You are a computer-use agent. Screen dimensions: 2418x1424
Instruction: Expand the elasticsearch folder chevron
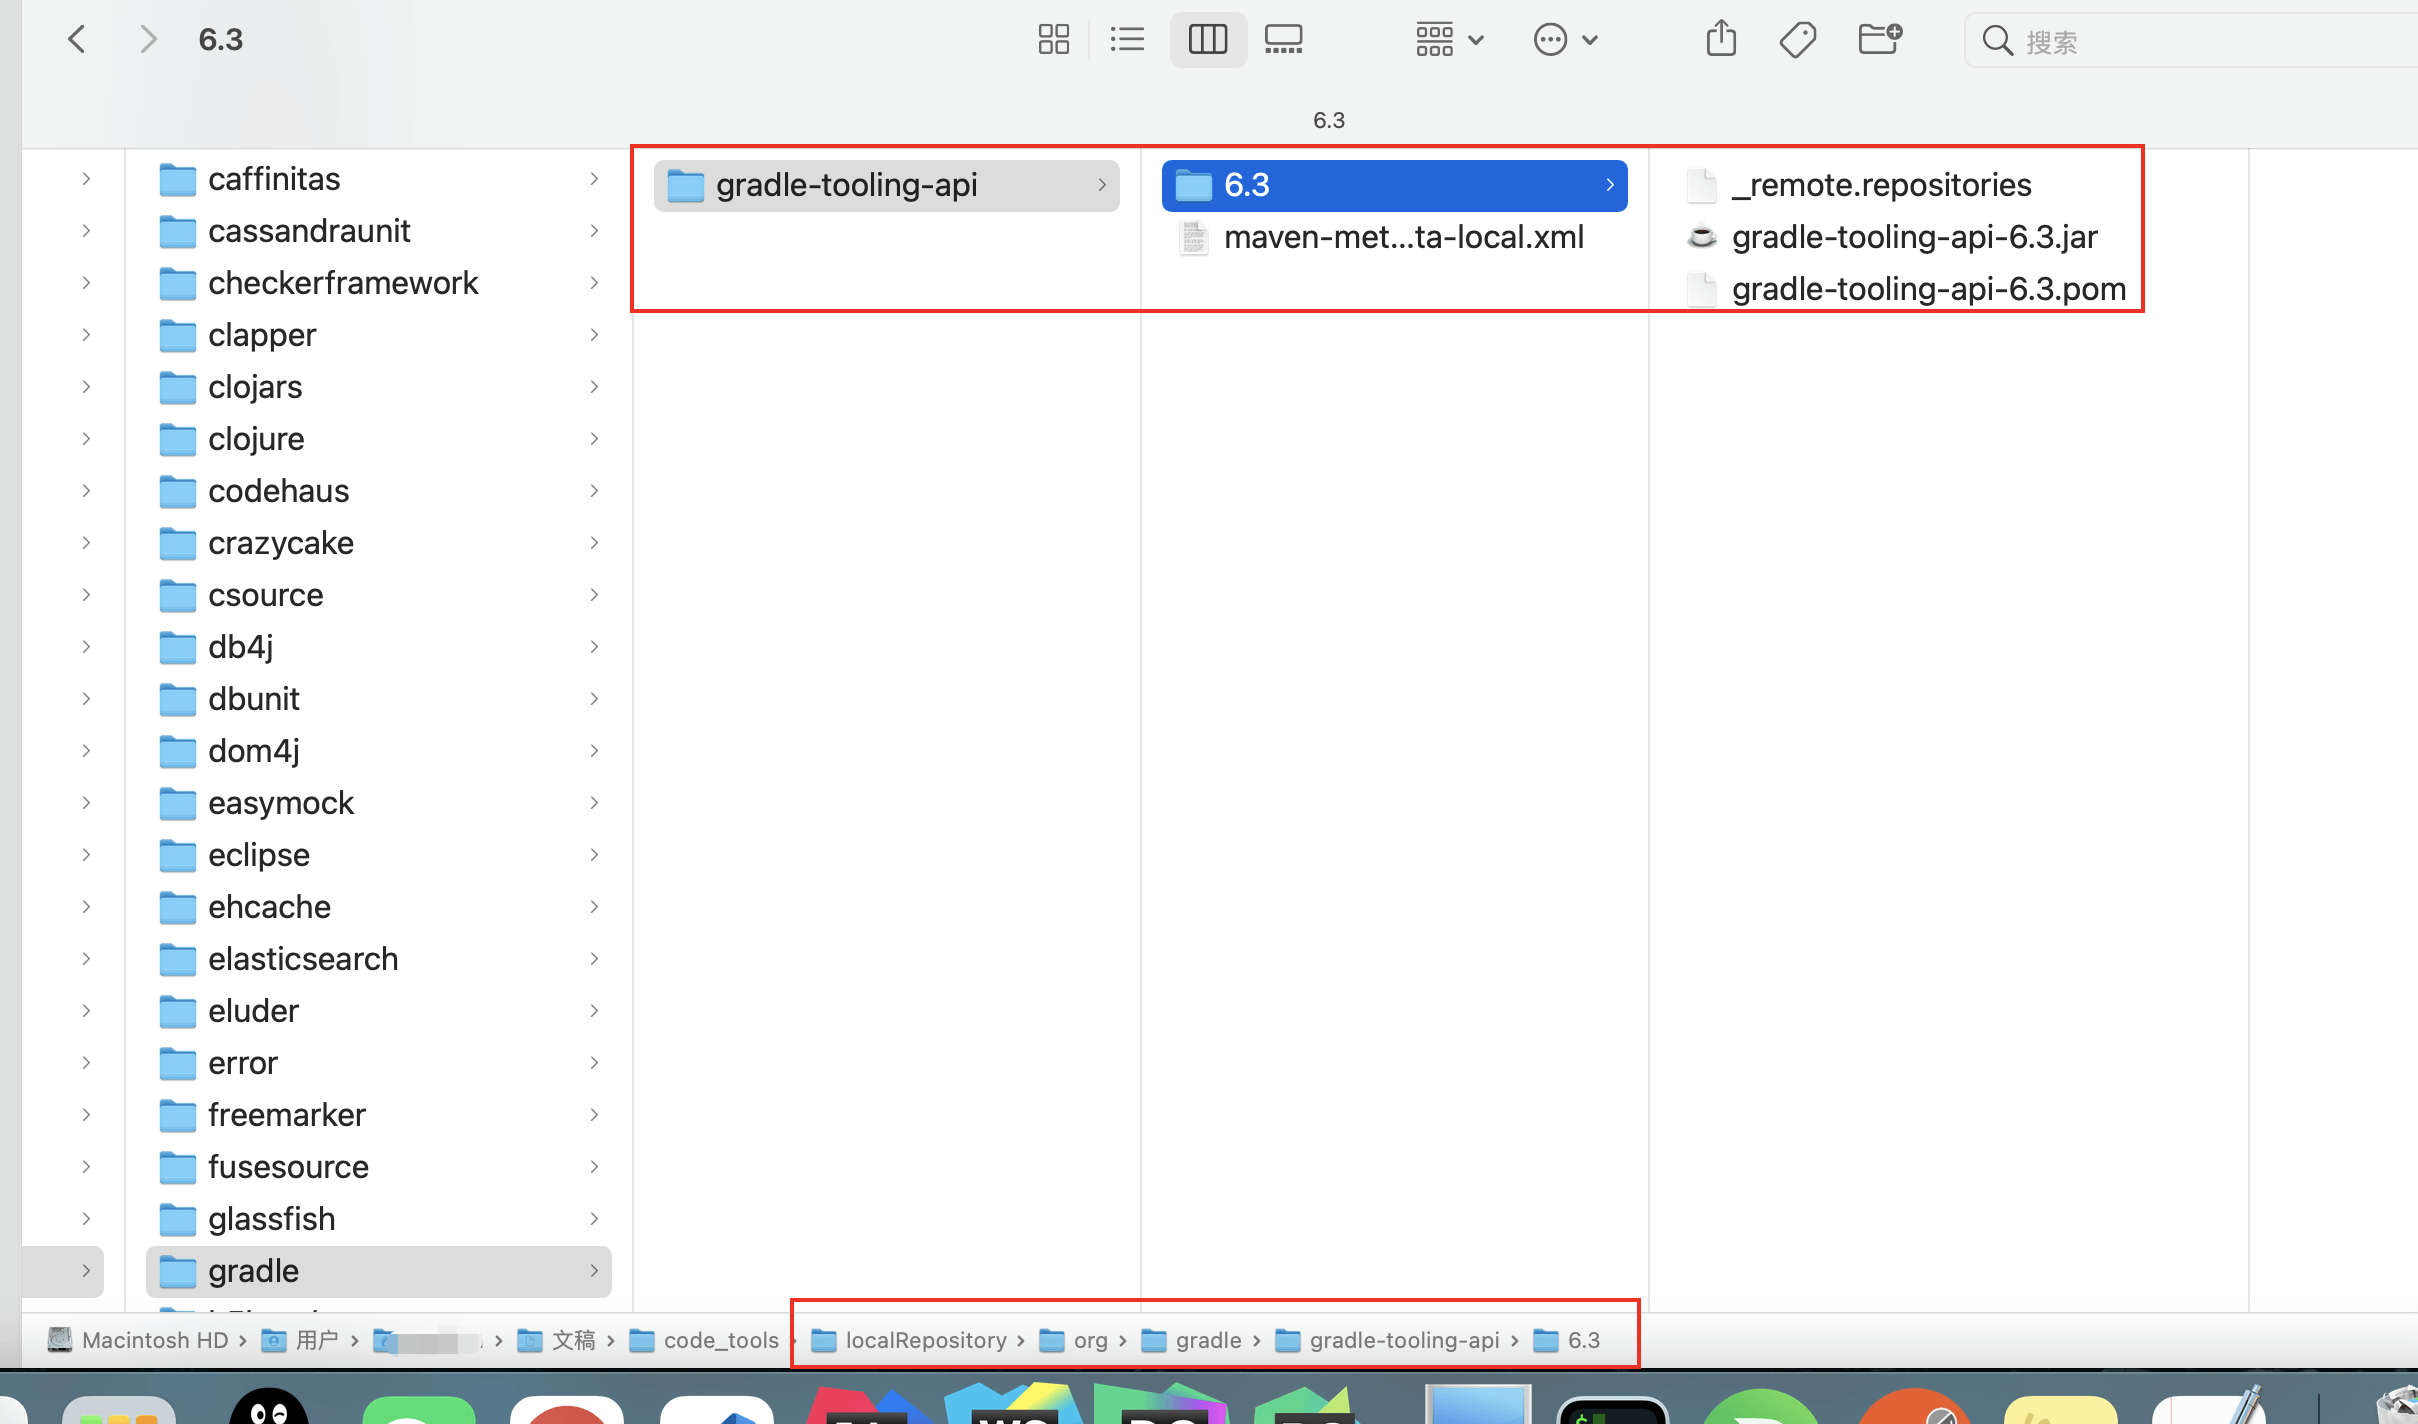point(594,959)
